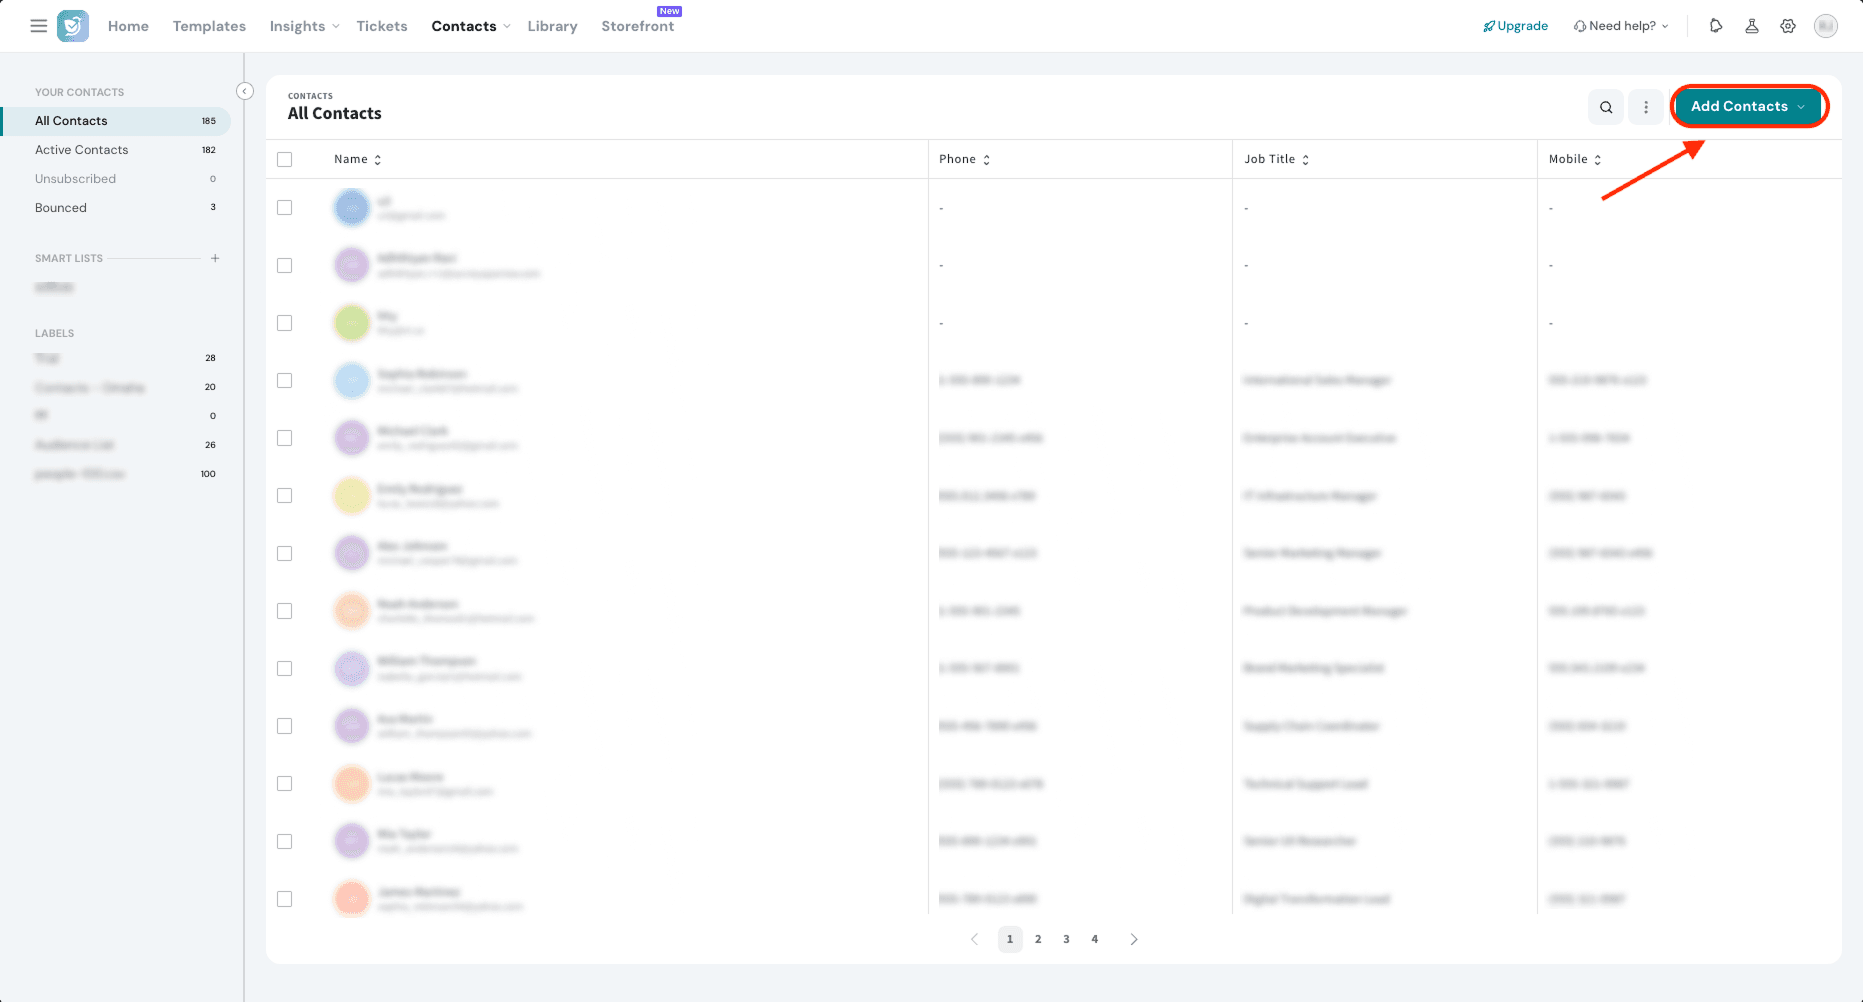The width and height of the screenshot is (1863, 1002).
Task: Select the last contact row checkbox
Action: pyautogui.click(x=285, y=899)
